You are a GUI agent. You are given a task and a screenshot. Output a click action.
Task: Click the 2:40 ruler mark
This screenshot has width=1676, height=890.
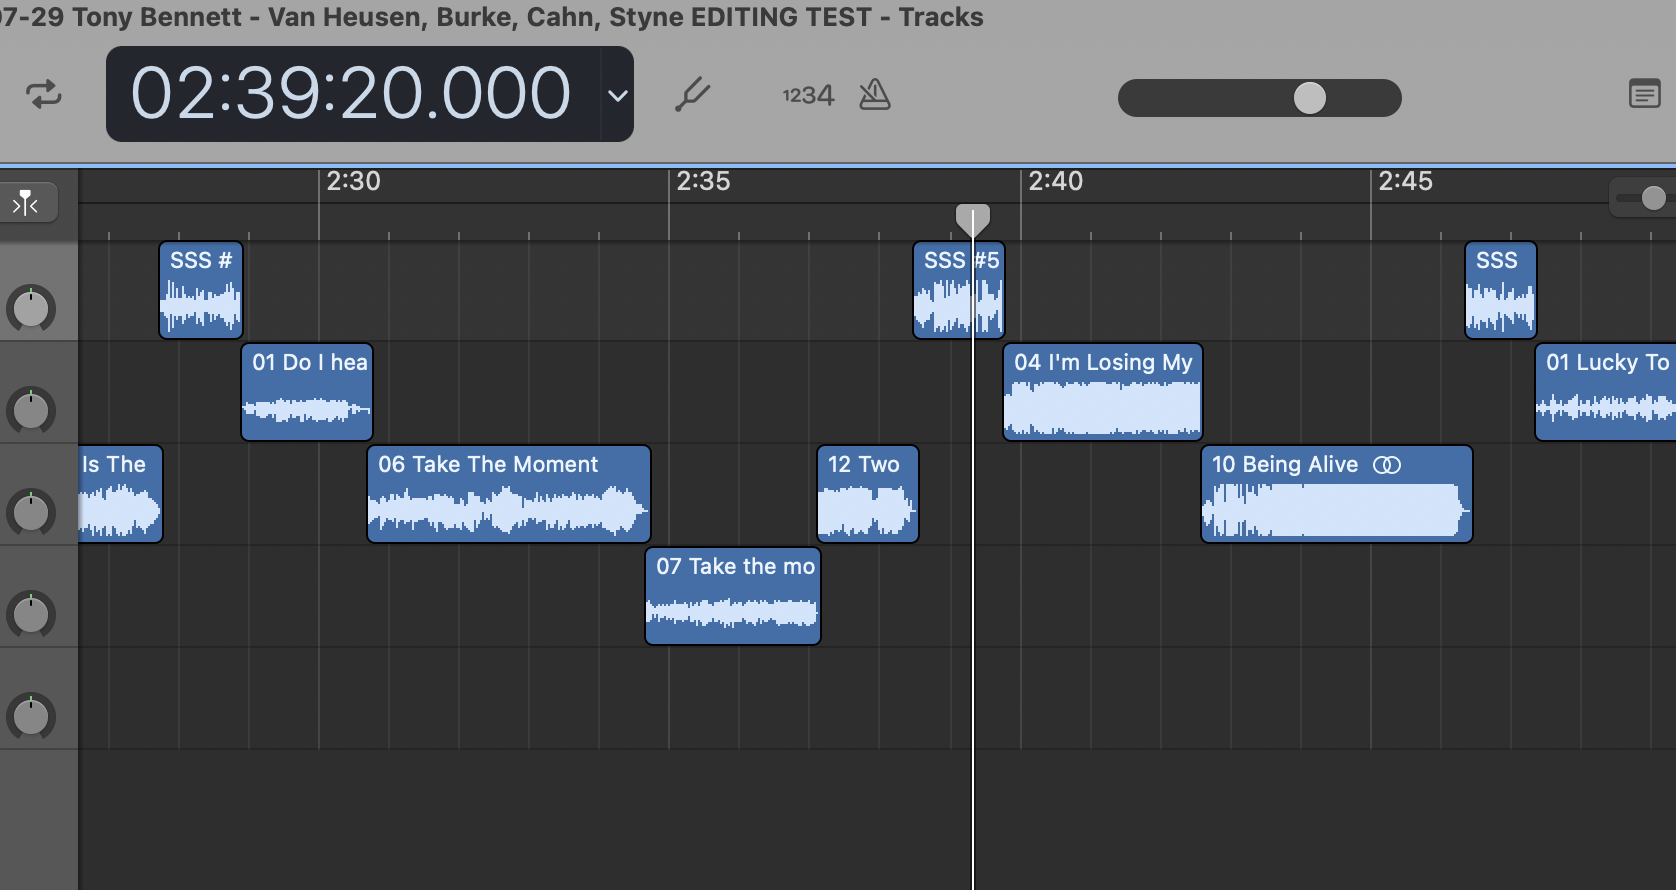click(x=1055, y=181)
